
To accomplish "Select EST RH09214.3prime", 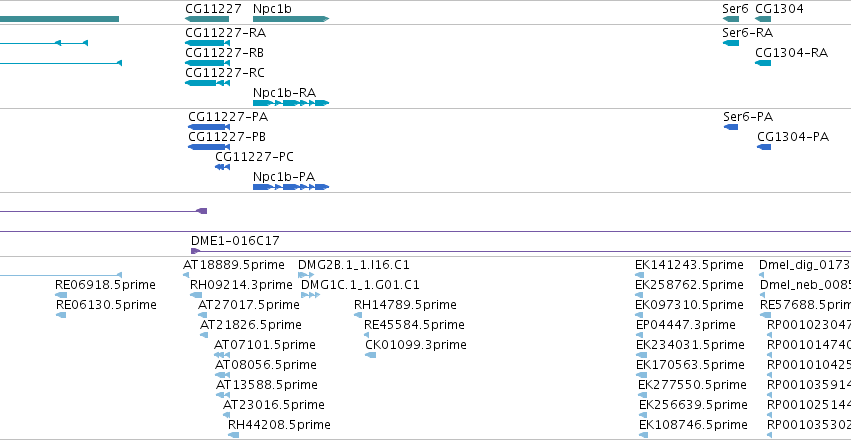I will (x=196, y=295).
